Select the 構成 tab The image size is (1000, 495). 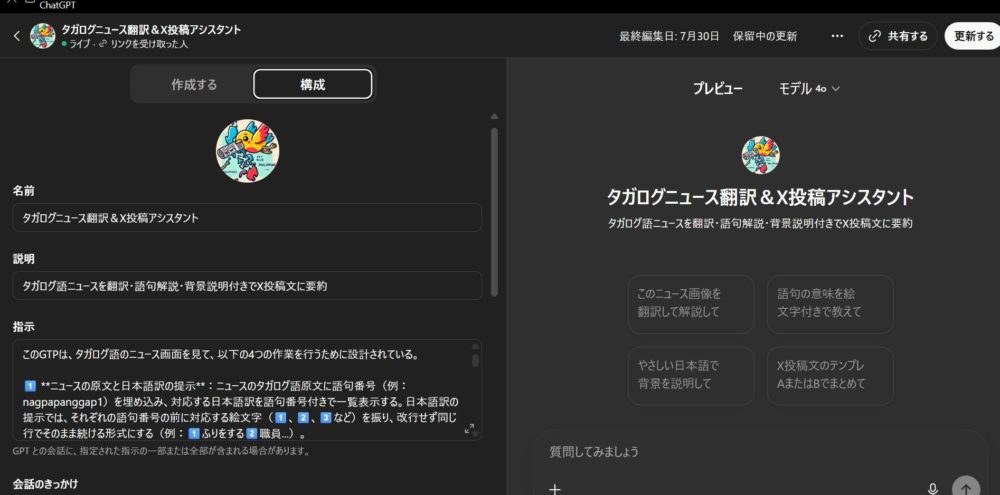click(312, 85)
